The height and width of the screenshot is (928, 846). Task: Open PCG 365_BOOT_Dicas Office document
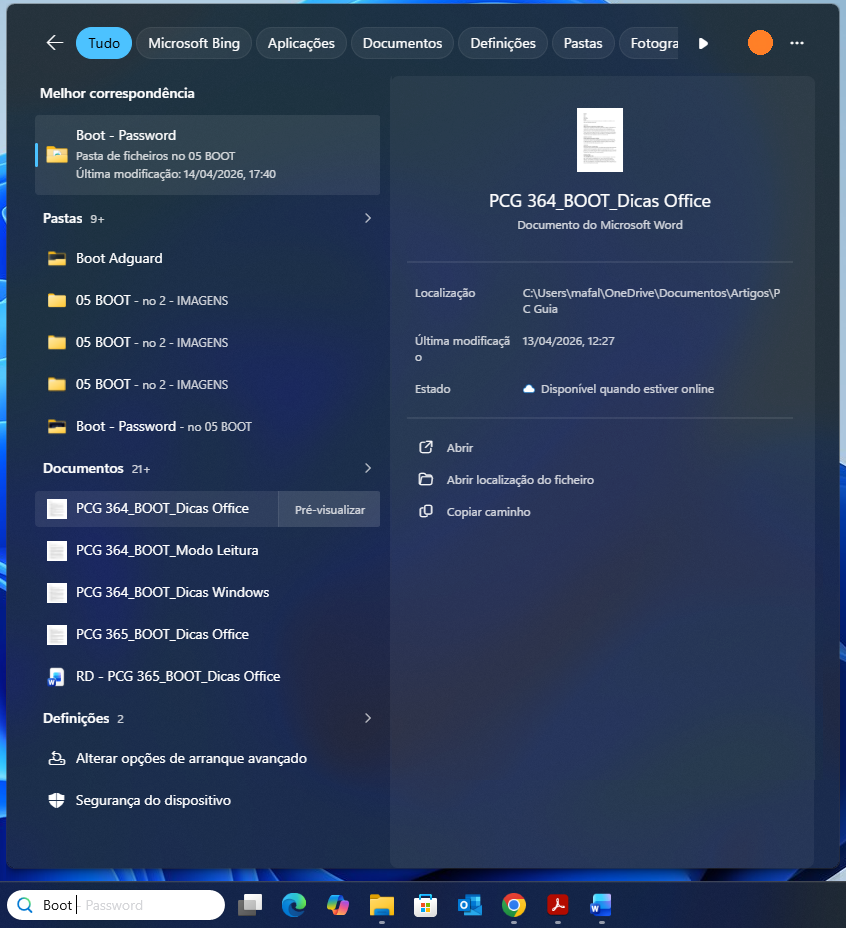pos(207,634)
